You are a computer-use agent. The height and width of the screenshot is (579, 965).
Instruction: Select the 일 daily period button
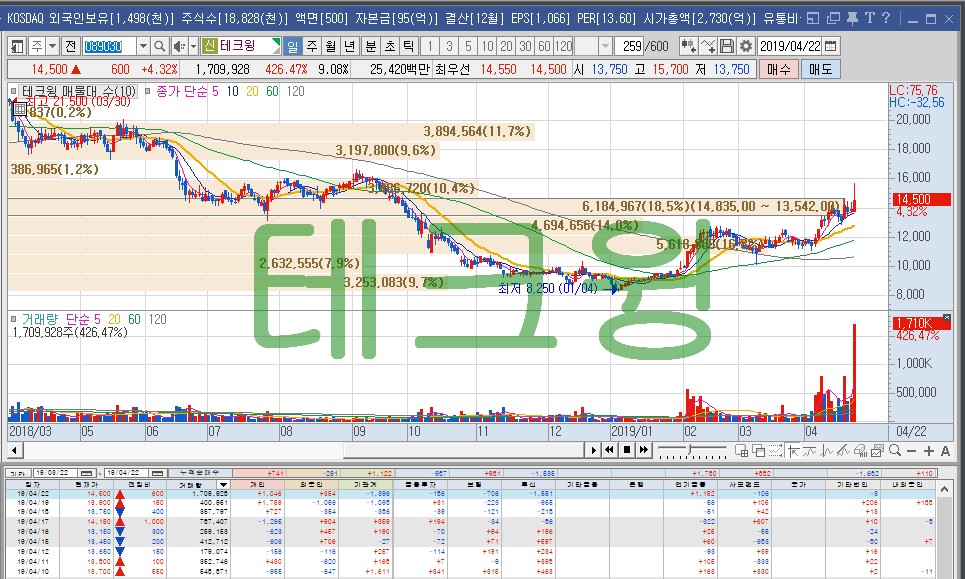(292, 46)
